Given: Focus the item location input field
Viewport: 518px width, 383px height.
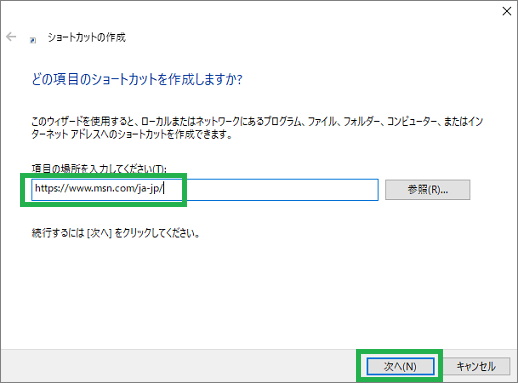Looking at the screenshot, I should click(205, 190).
